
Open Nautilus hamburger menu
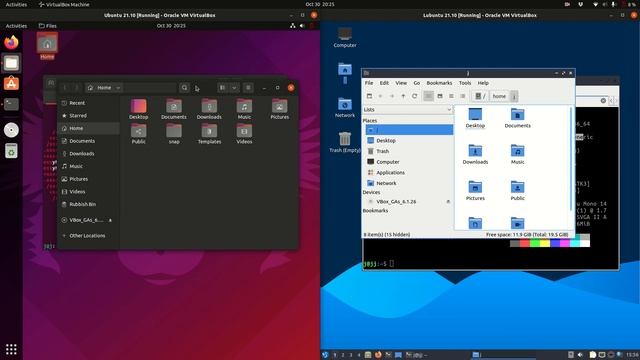point(248,88)
